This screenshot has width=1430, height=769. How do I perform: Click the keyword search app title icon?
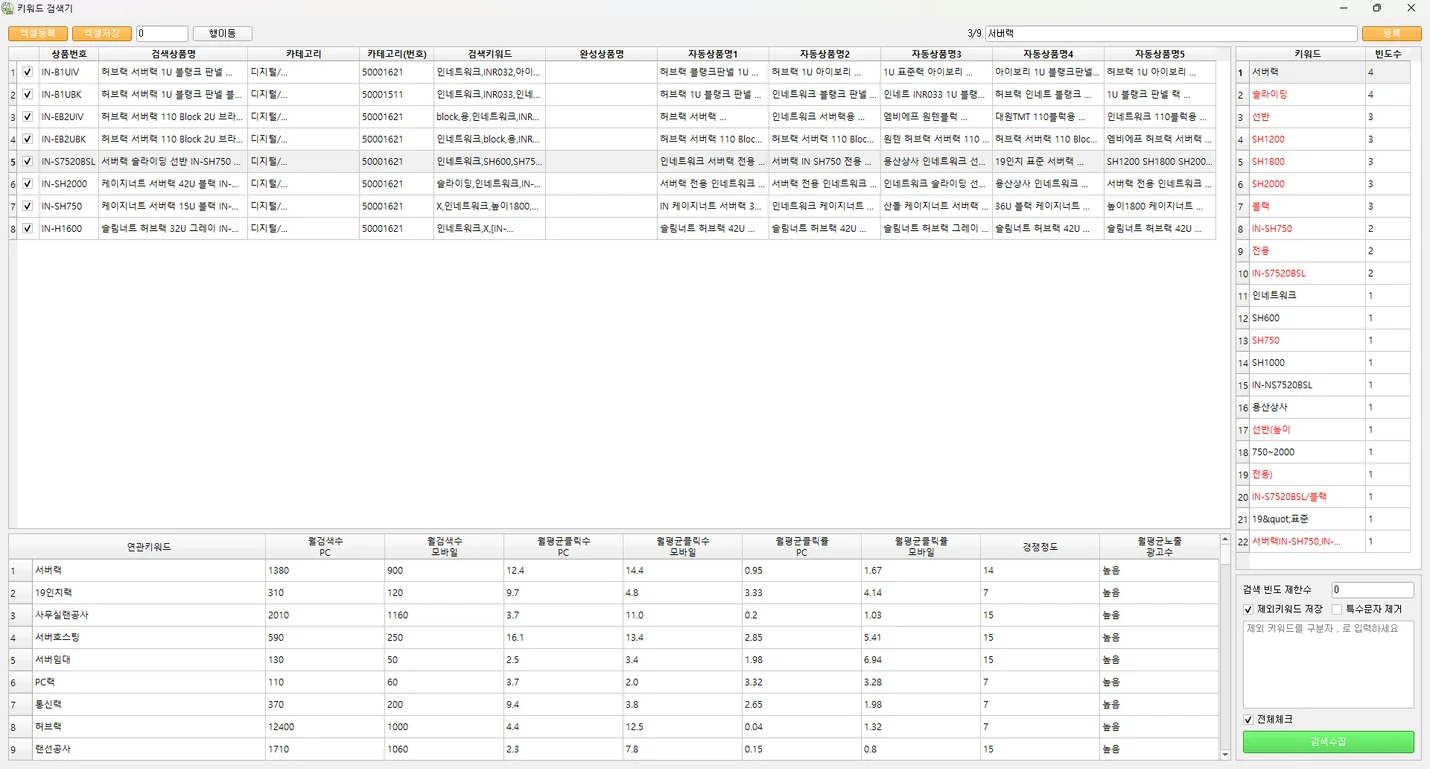[8, 8]
